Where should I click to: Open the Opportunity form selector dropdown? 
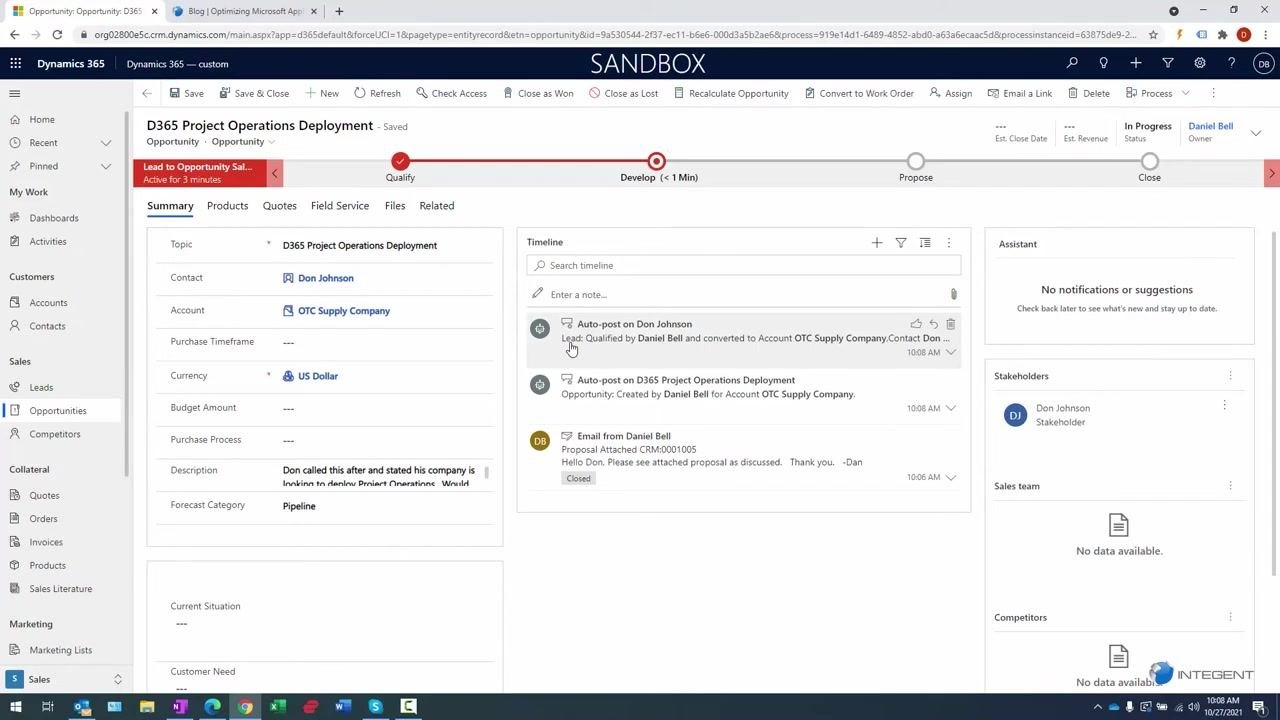click(243, 141)
